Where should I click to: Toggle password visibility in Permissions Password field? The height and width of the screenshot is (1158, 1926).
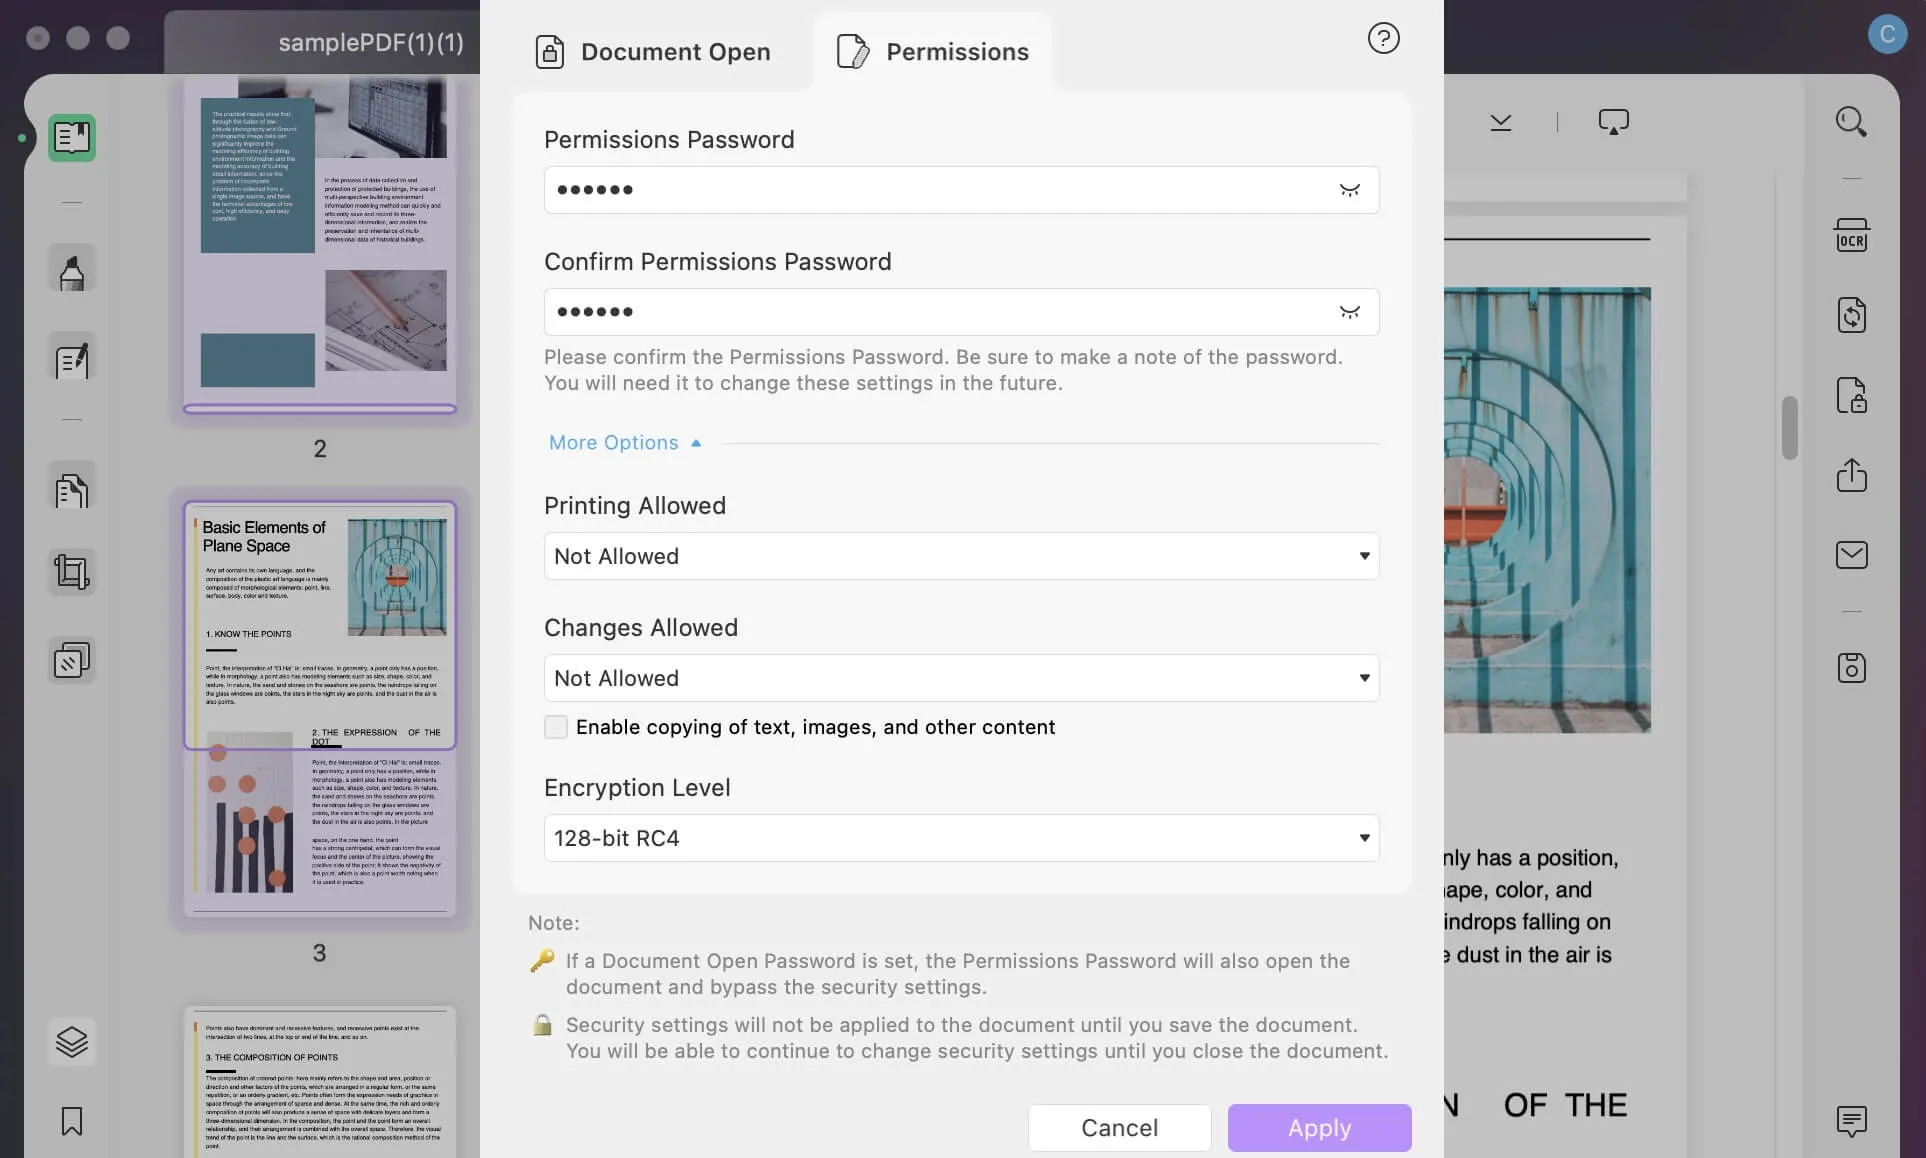(1348, 190)
